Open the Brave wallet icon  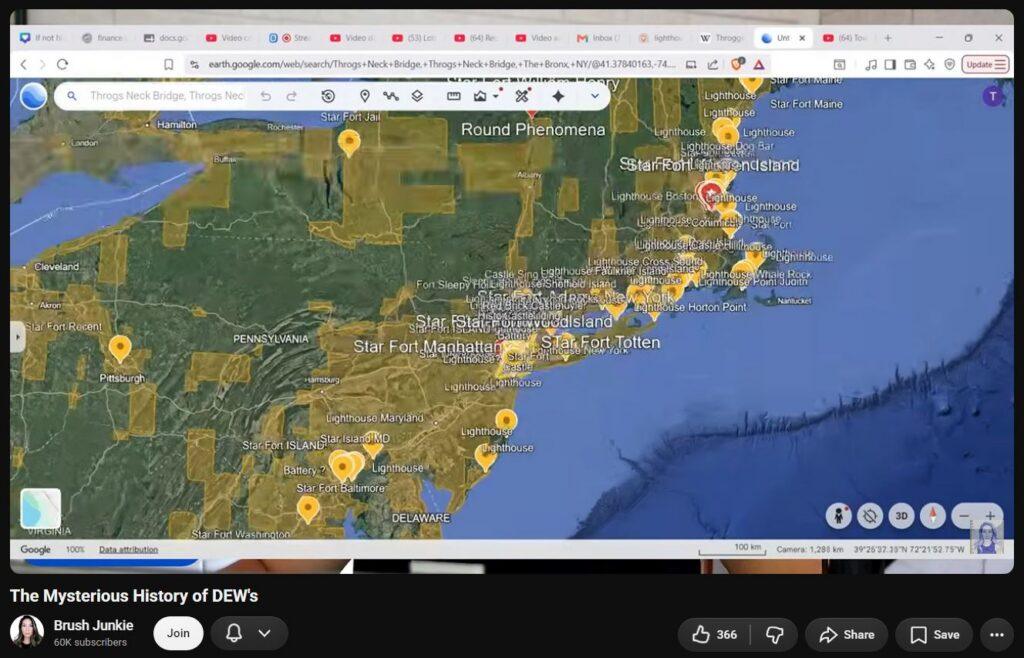[x=910, y=65]
